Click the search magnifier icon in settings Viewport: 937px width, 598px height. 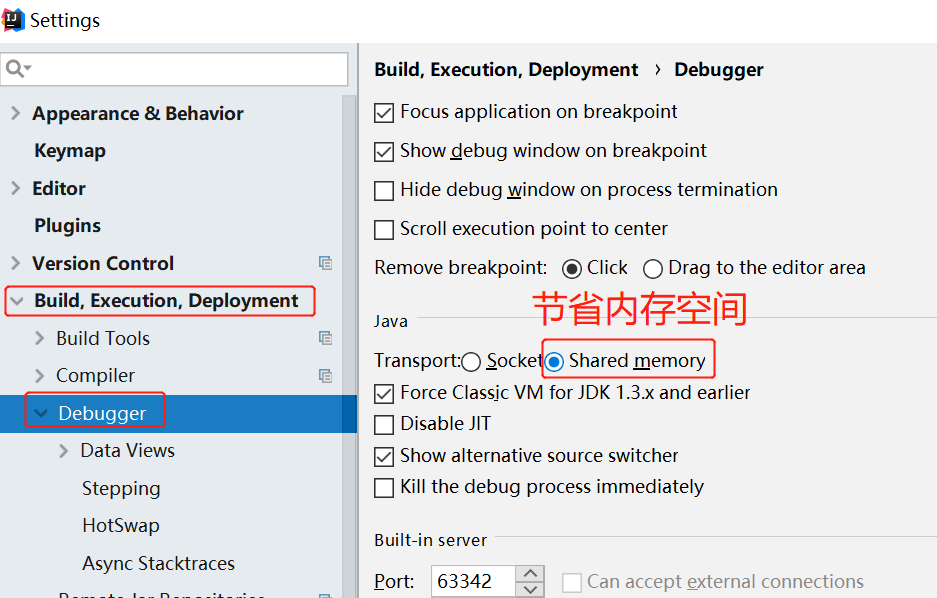pos(17,69)
